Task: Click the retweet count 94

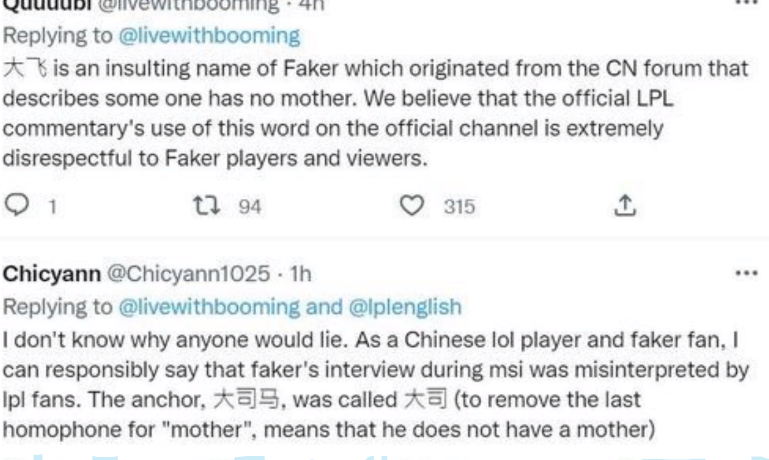Action: 241,207
